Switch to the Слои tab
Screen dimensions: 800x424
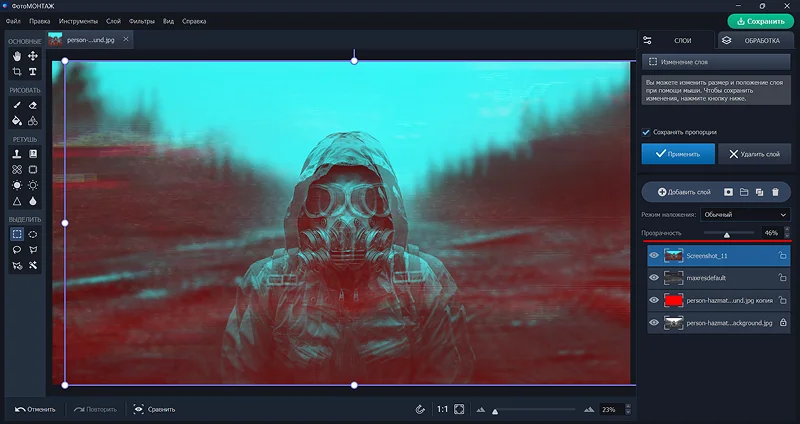click(676, 40)
